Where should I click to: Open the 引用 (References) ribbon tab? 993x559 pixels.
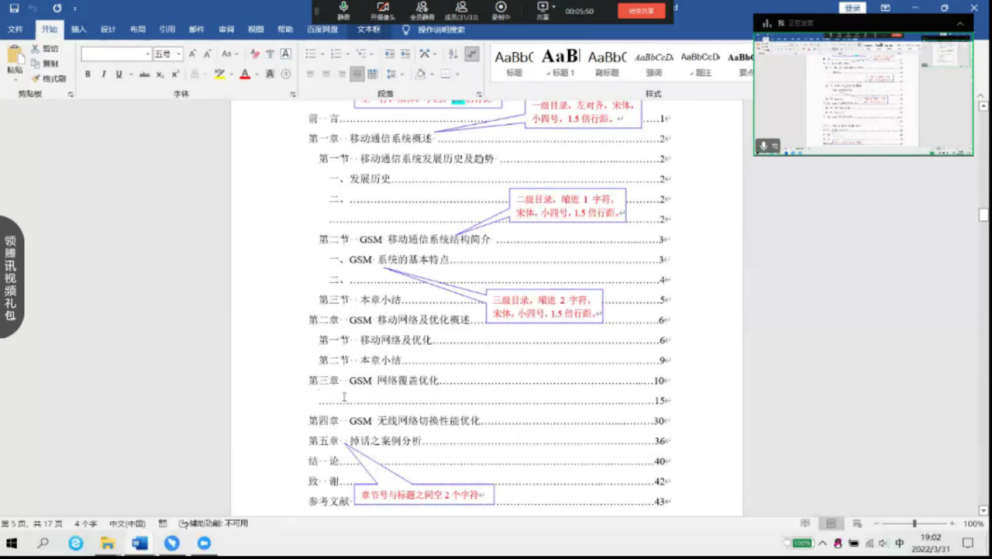[167, 30]
